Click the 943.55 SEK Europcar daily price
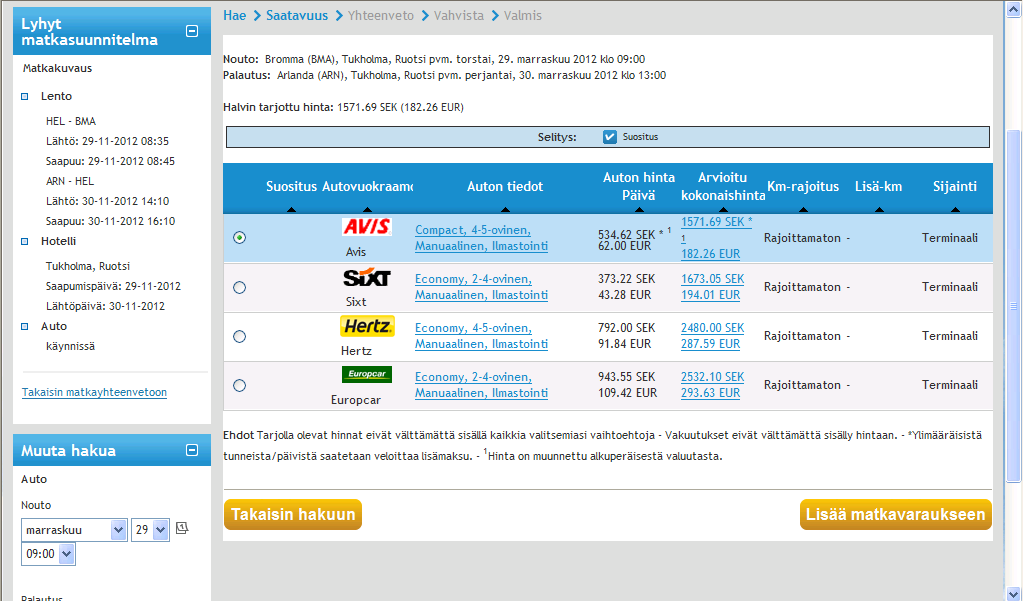This screenshot has height=601, width=1024. [626, 377]
